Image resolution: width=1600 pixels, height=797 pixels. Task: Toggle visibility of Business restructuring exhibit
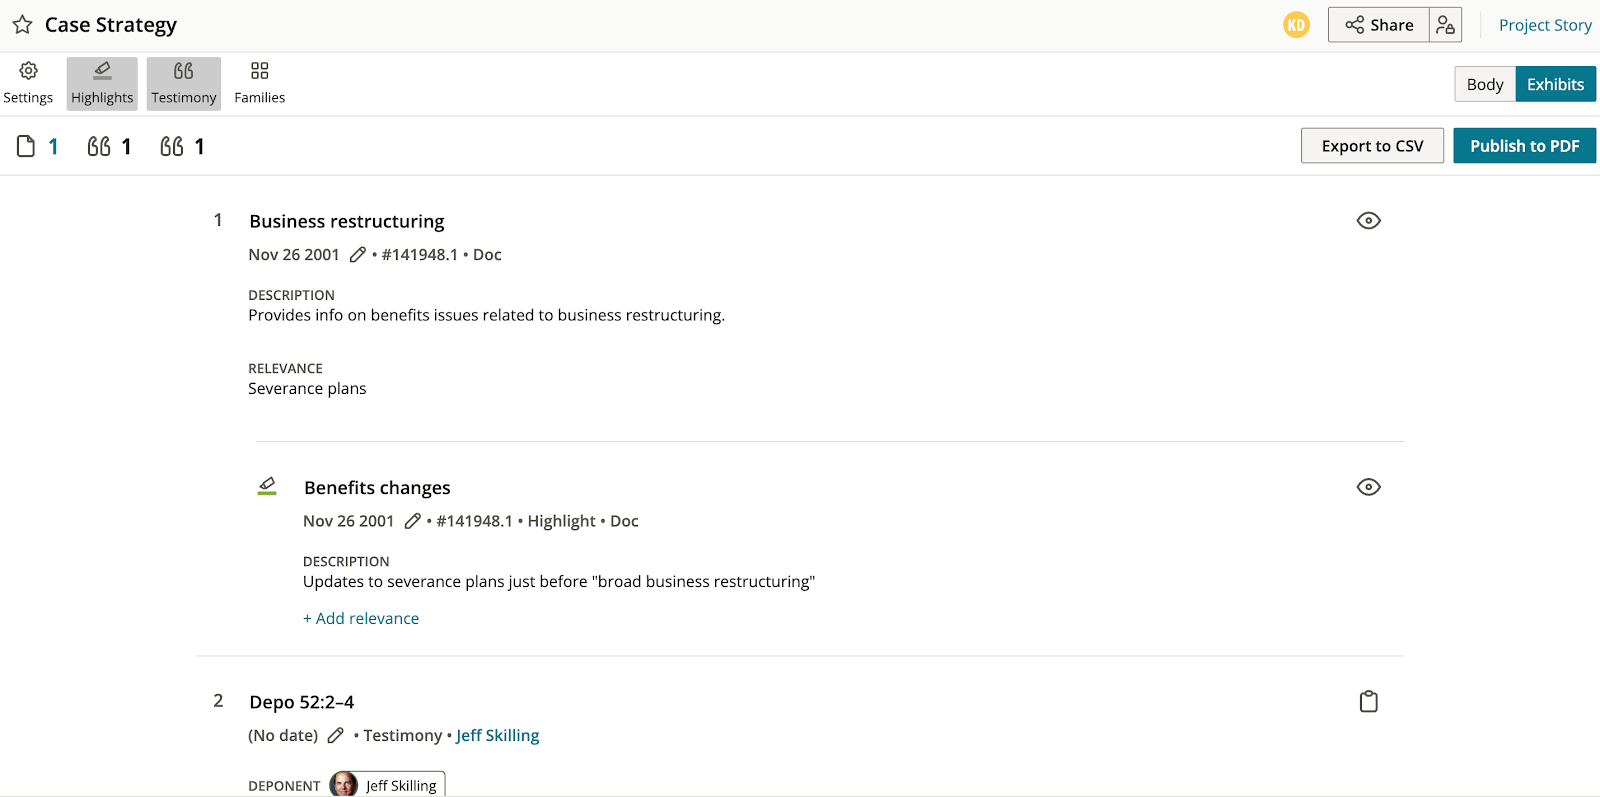tap(1369, 221)
